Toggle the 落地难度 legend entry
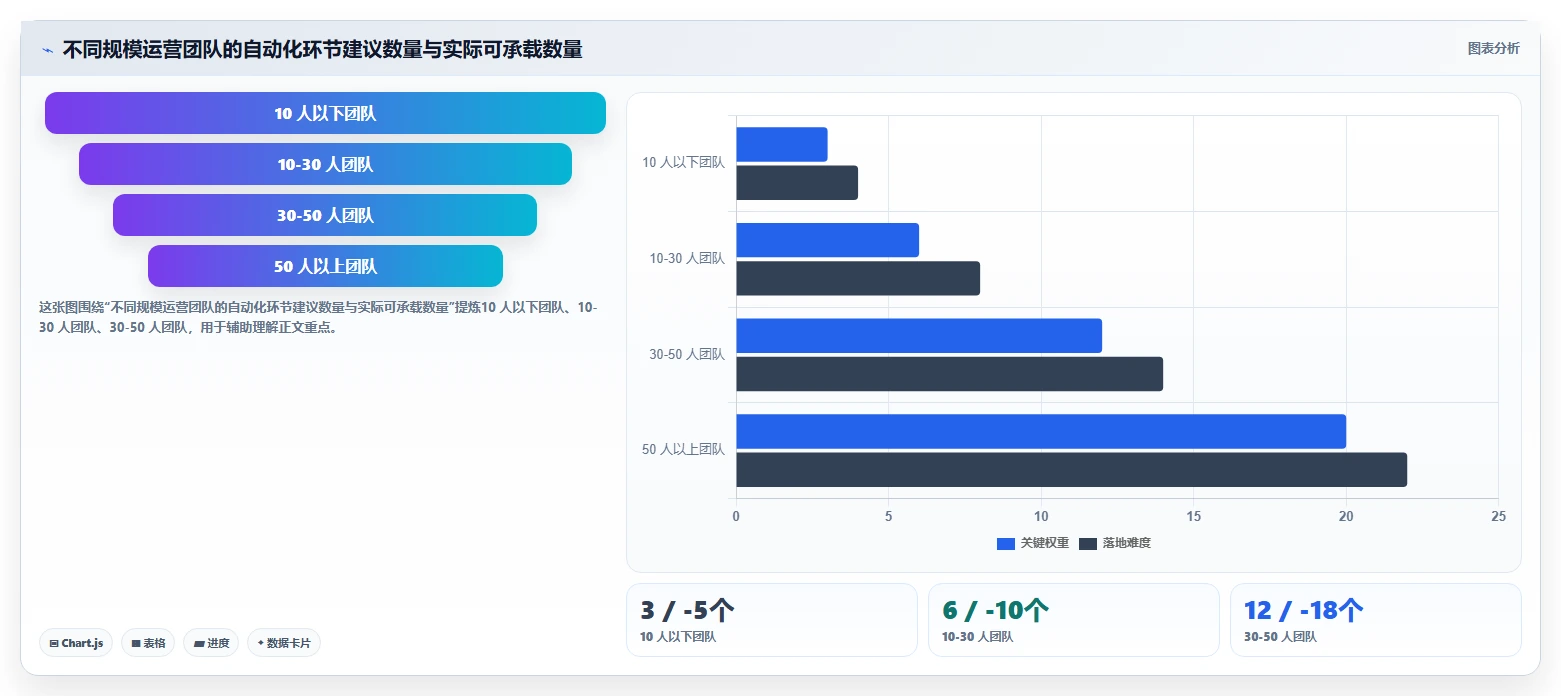 1115,543
